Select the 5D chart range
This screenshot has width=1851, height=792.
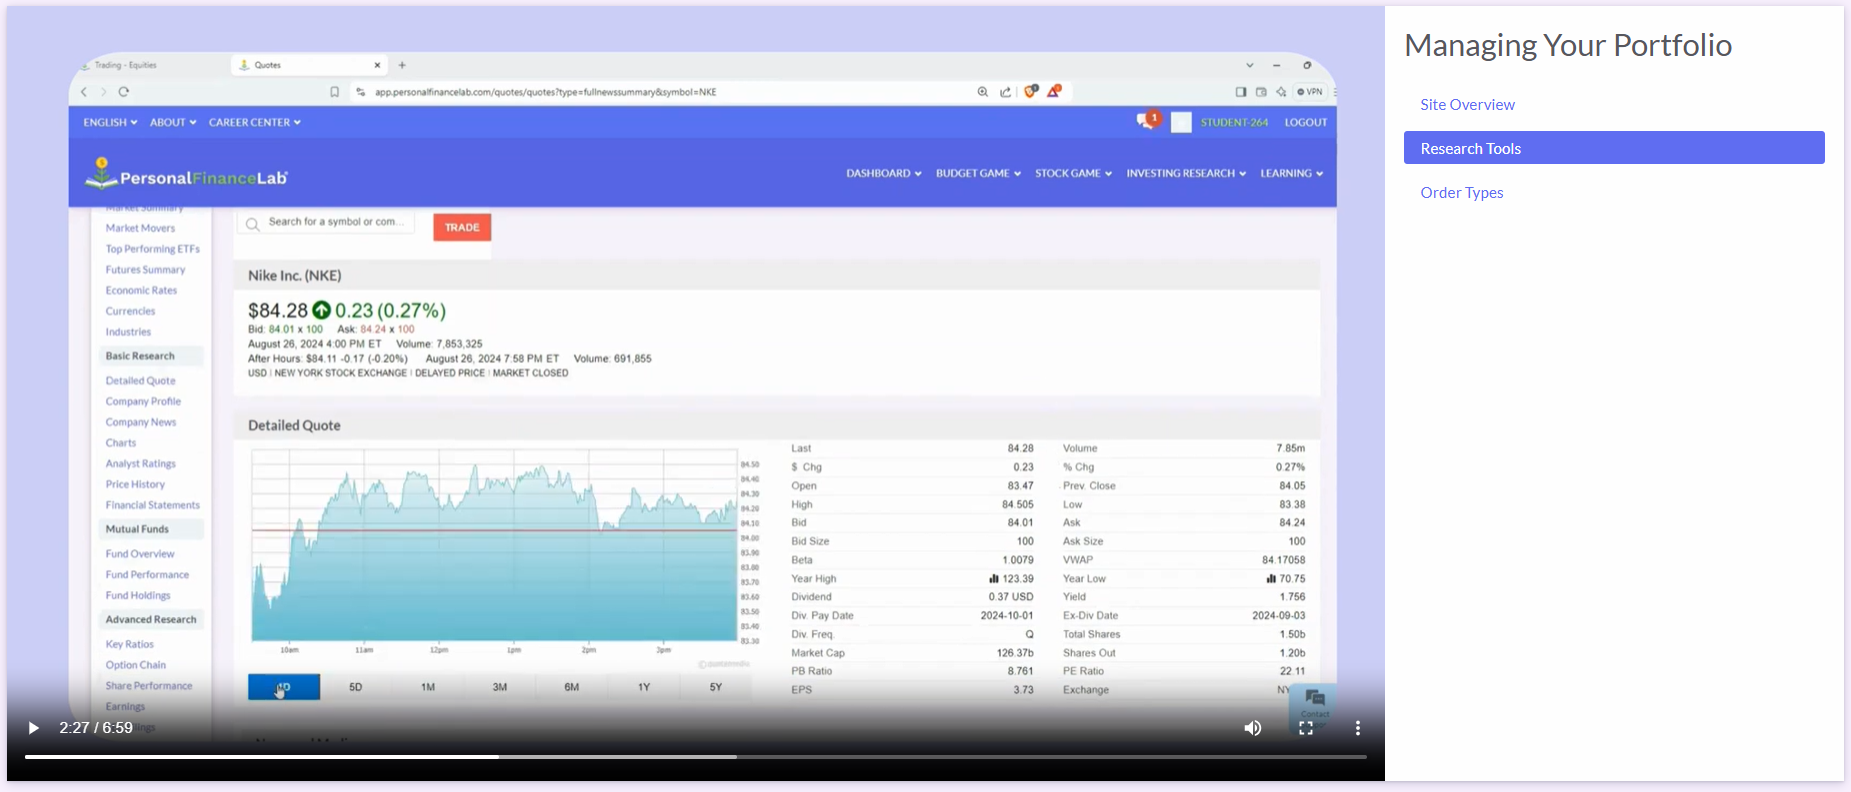[x=356, y=687]
